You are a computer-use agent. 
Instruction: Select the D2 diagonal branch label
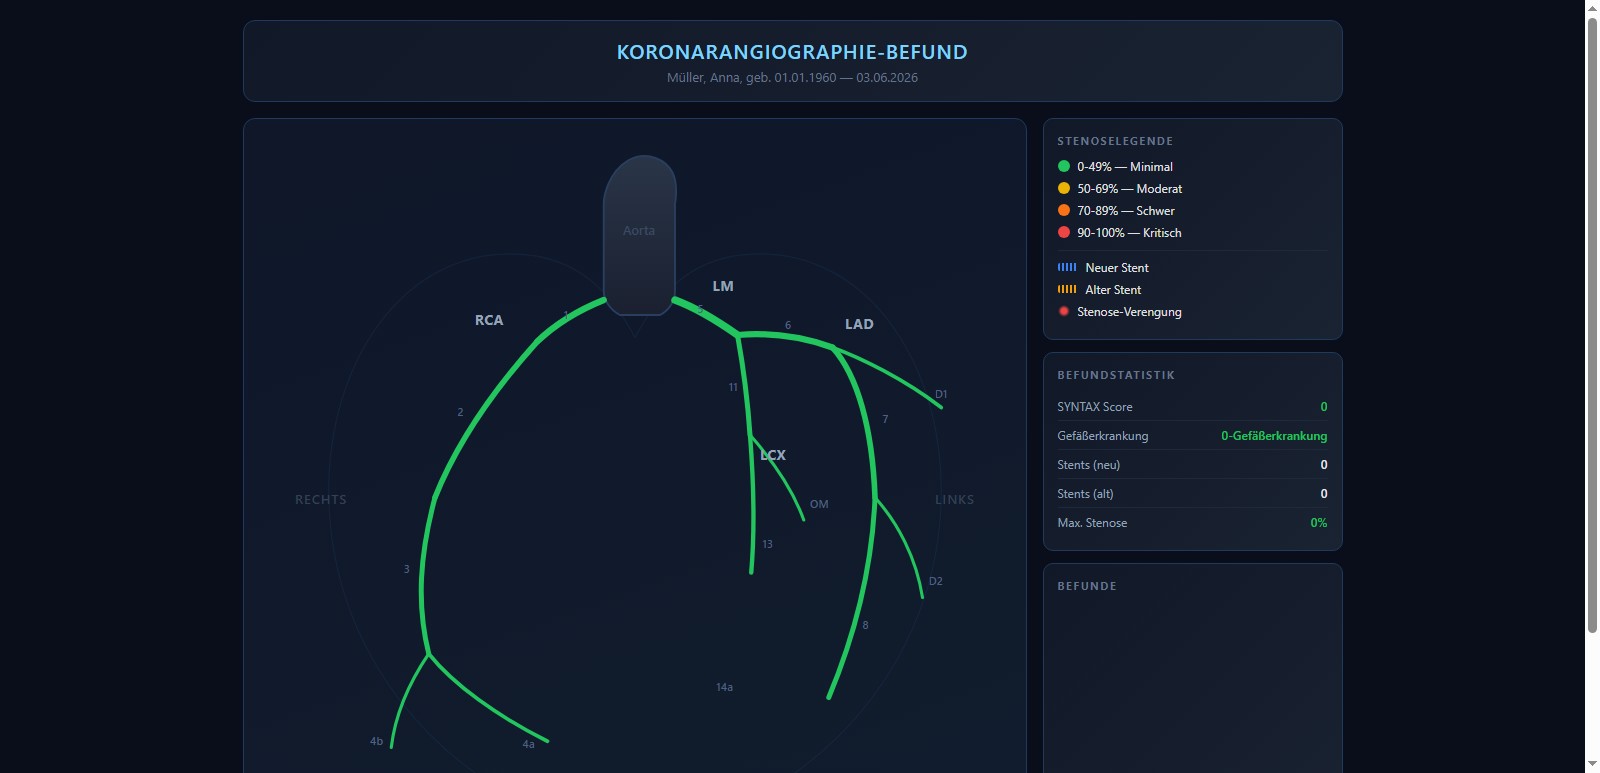tap(936, 581)
